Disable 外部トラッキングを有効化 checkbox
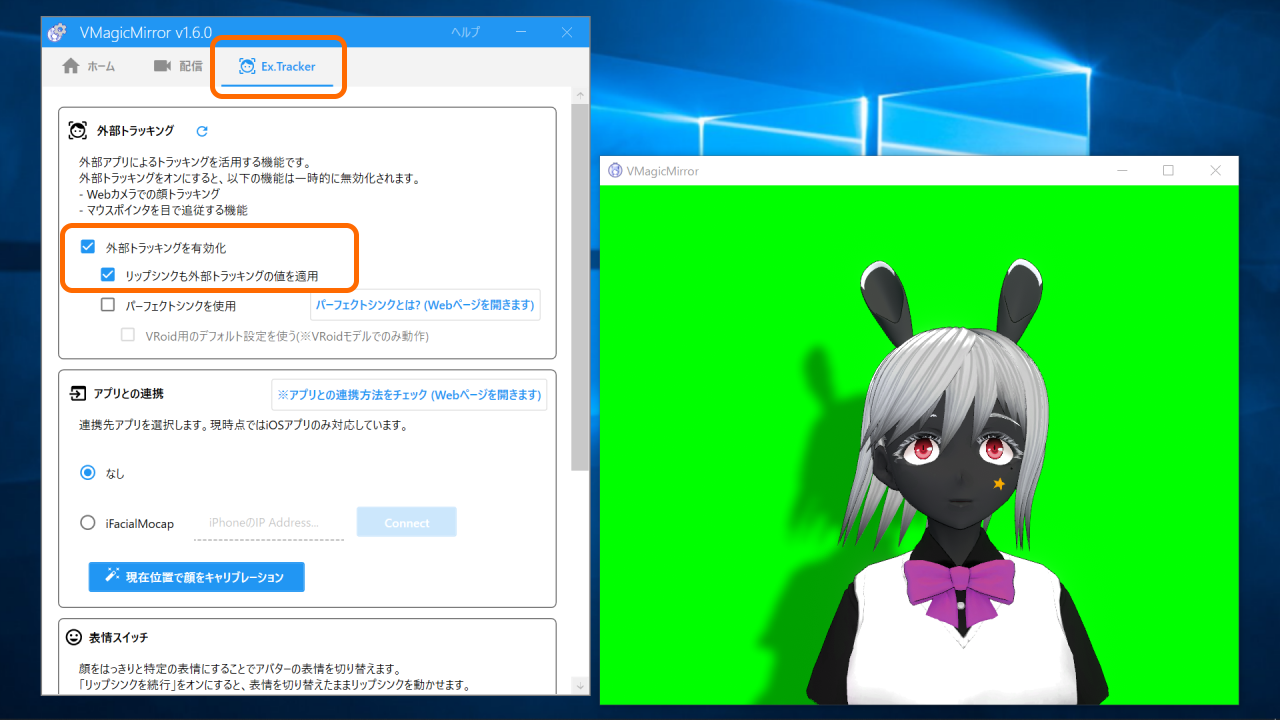This screenshot has height=720, width=1280. (x=88, y=247)
